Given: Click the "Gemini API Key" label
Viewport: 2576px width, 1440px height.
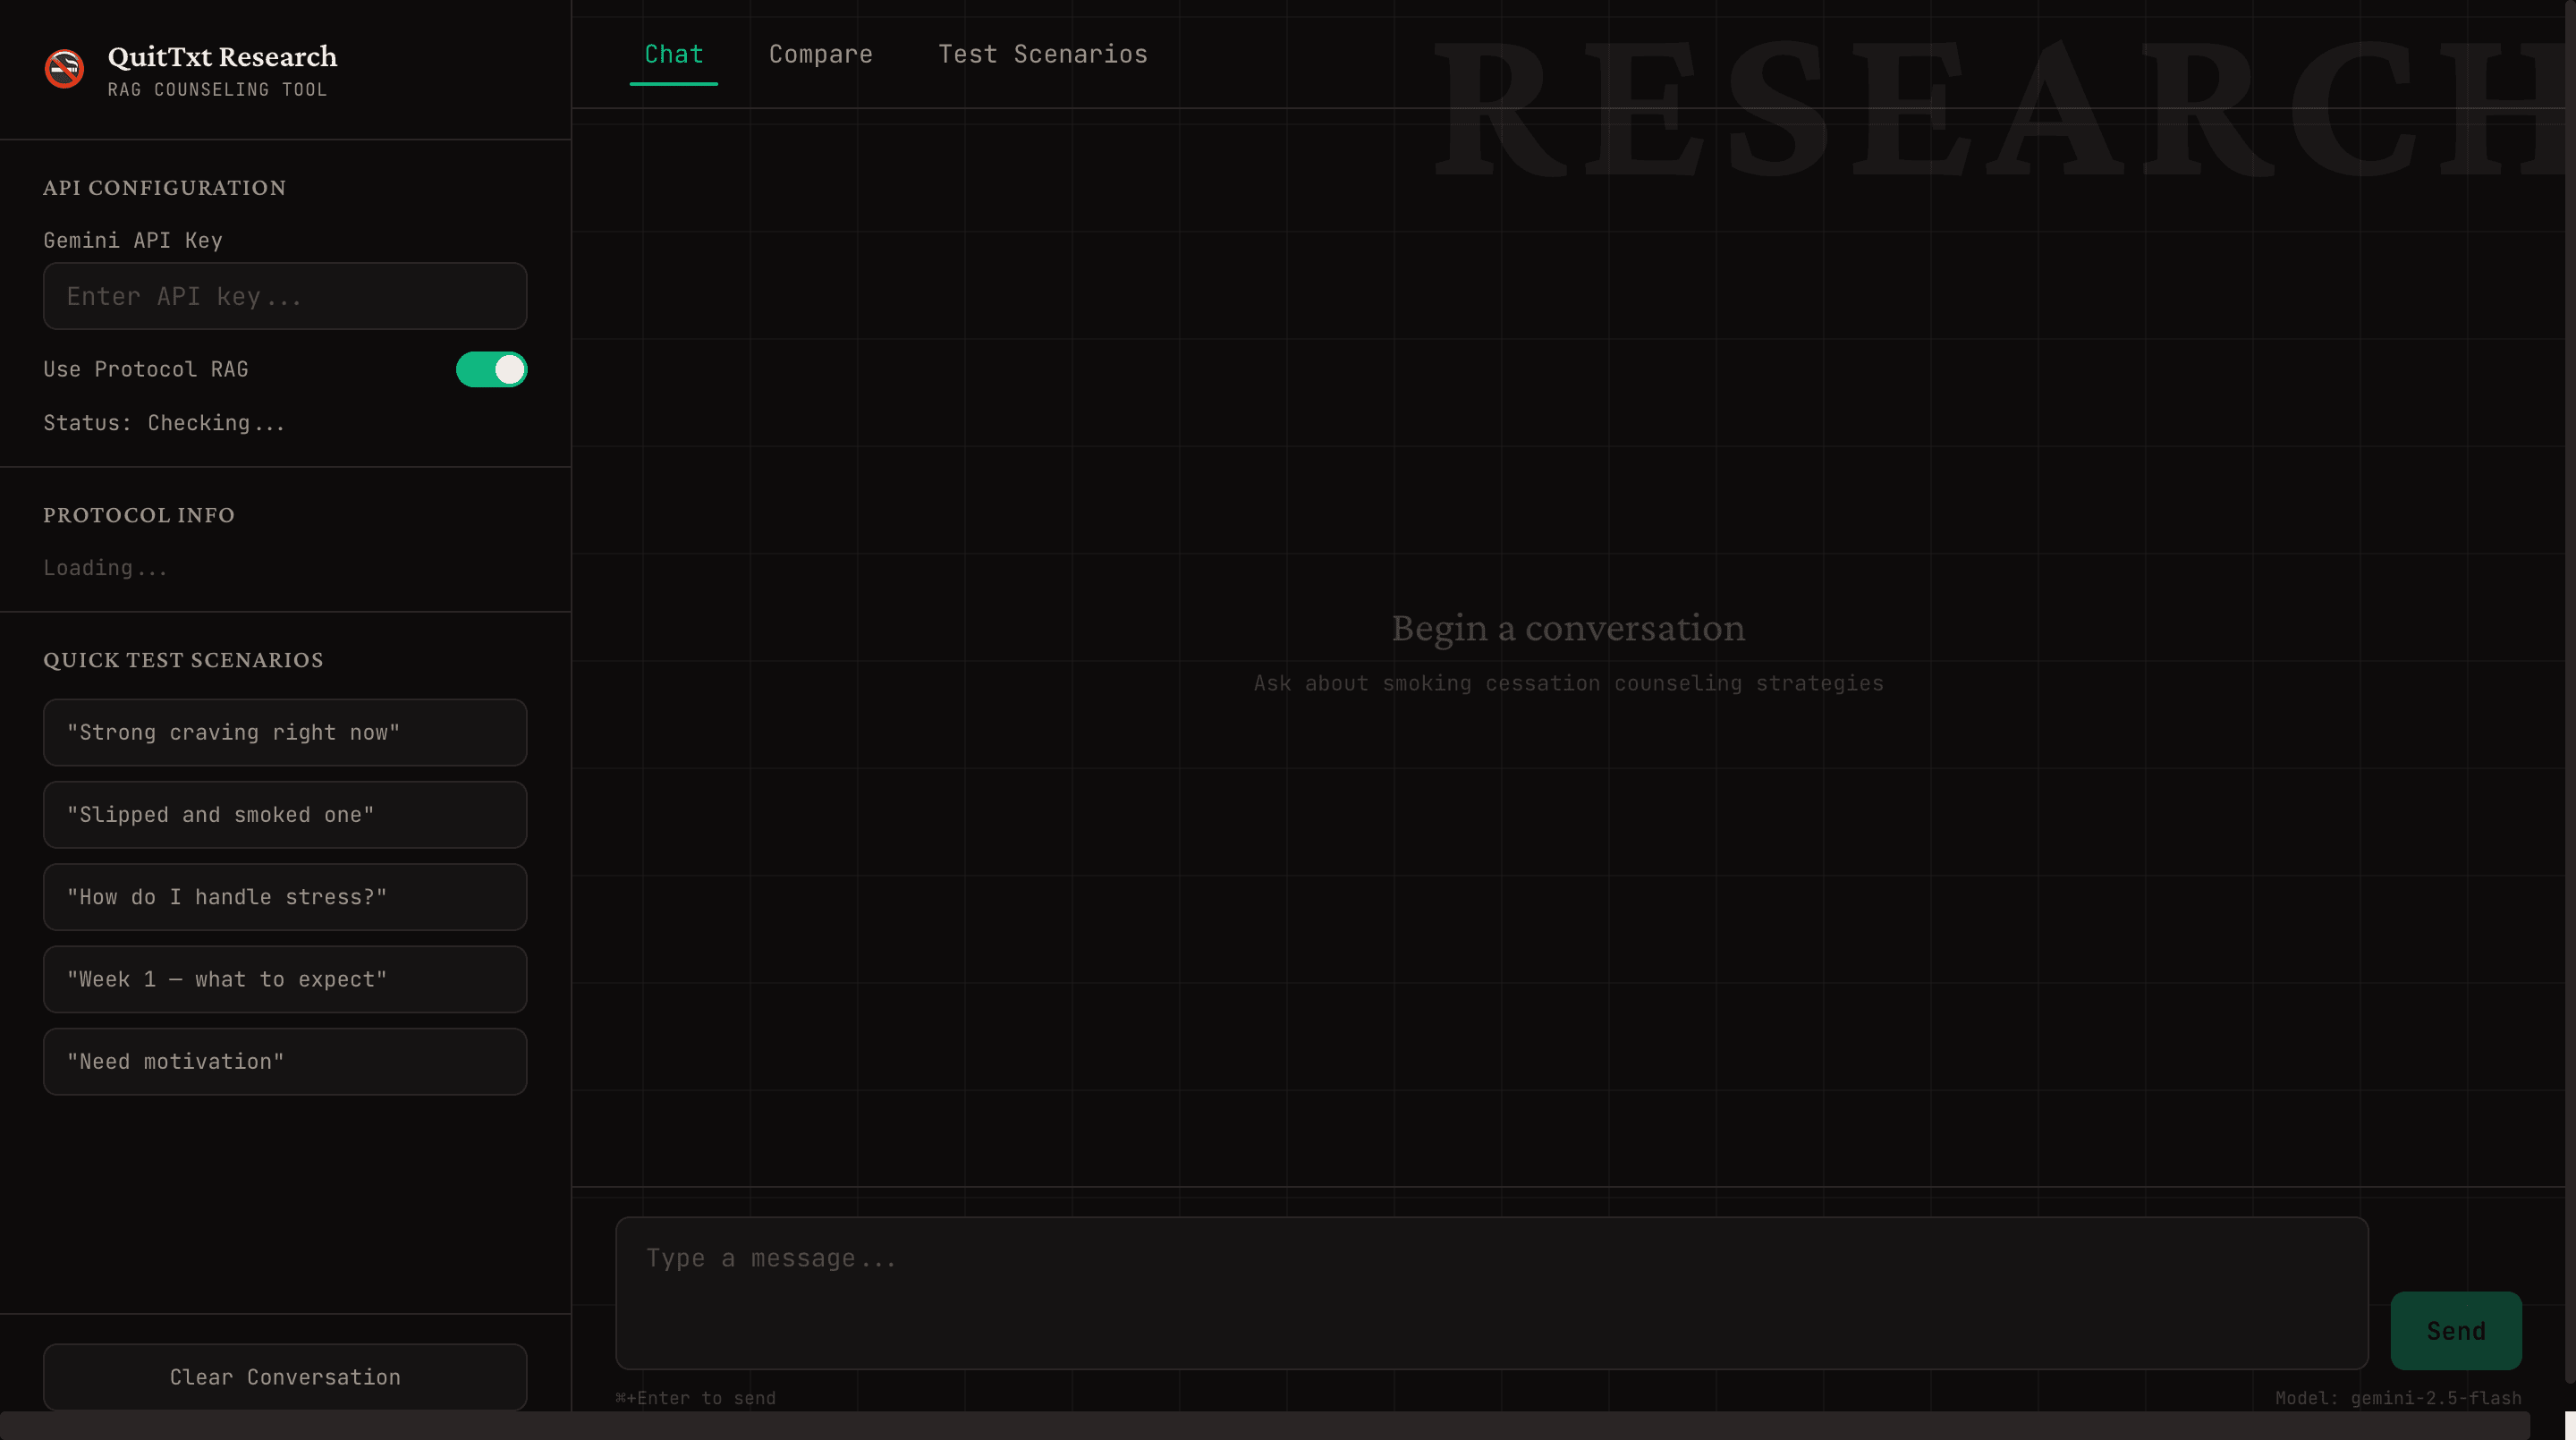Looking at the screenshot, I should (133, 240).
